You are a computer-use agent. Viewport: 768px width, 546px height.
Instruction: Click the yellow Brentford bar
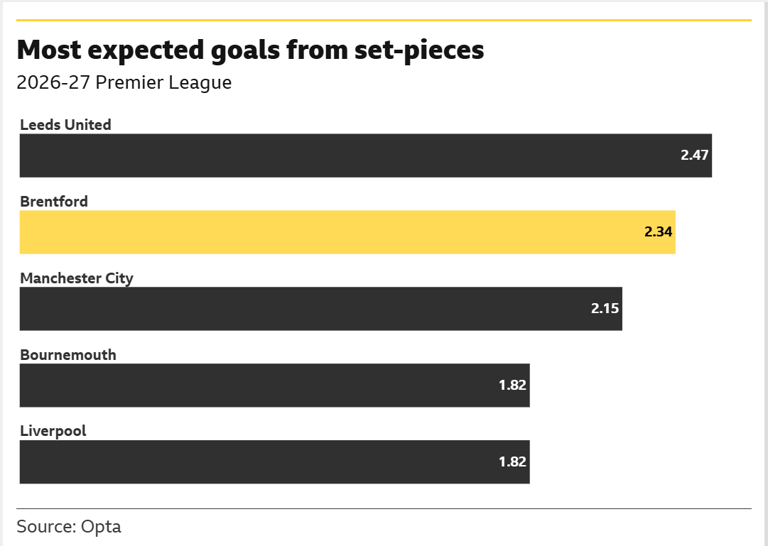[x=347, y=232]
